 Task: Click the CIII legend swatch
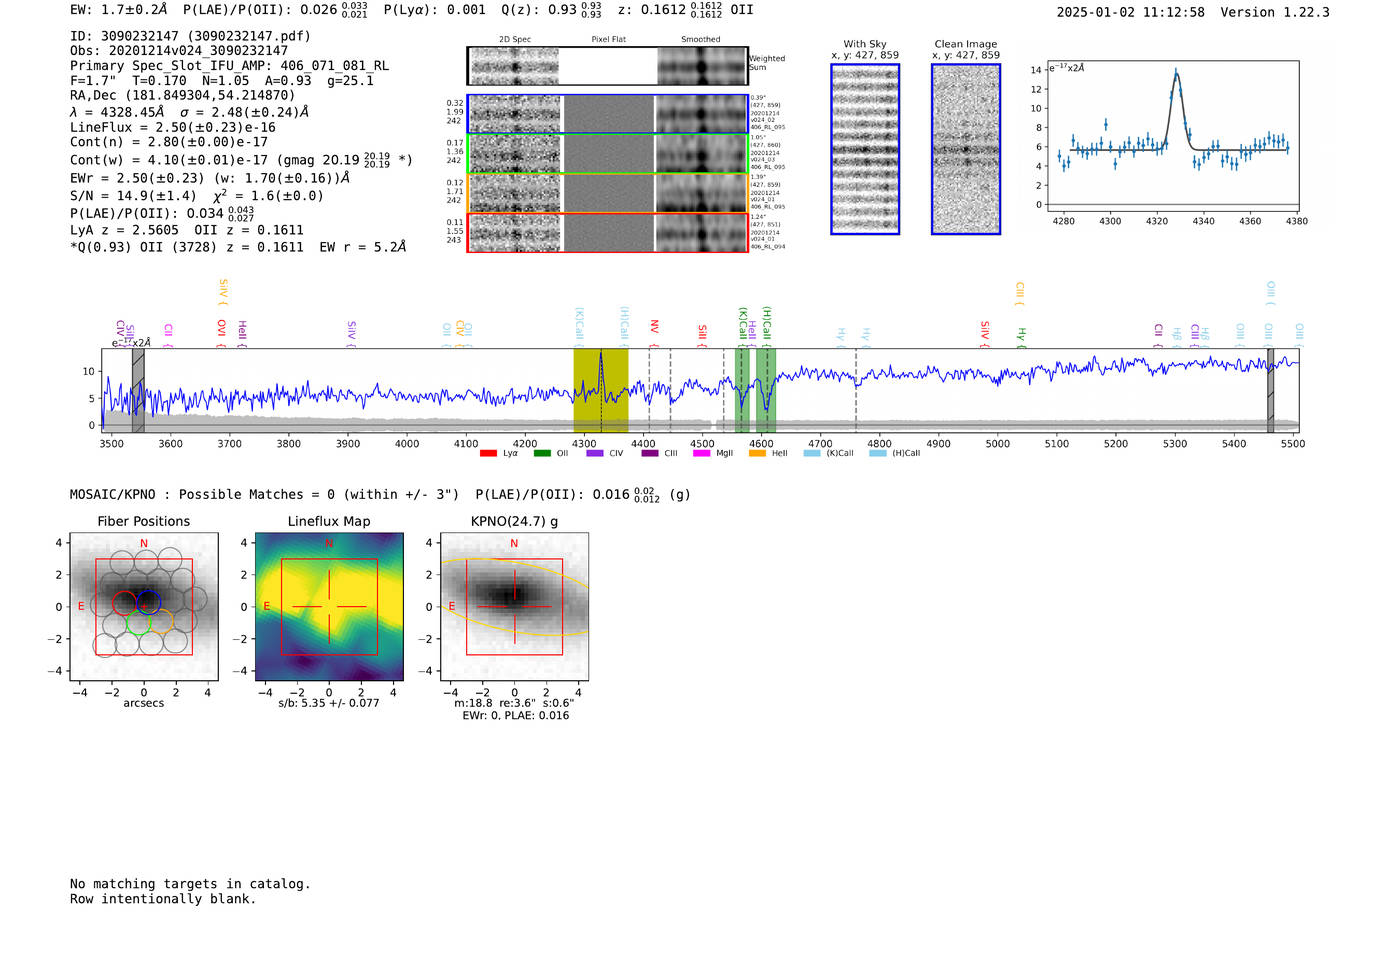650,453
